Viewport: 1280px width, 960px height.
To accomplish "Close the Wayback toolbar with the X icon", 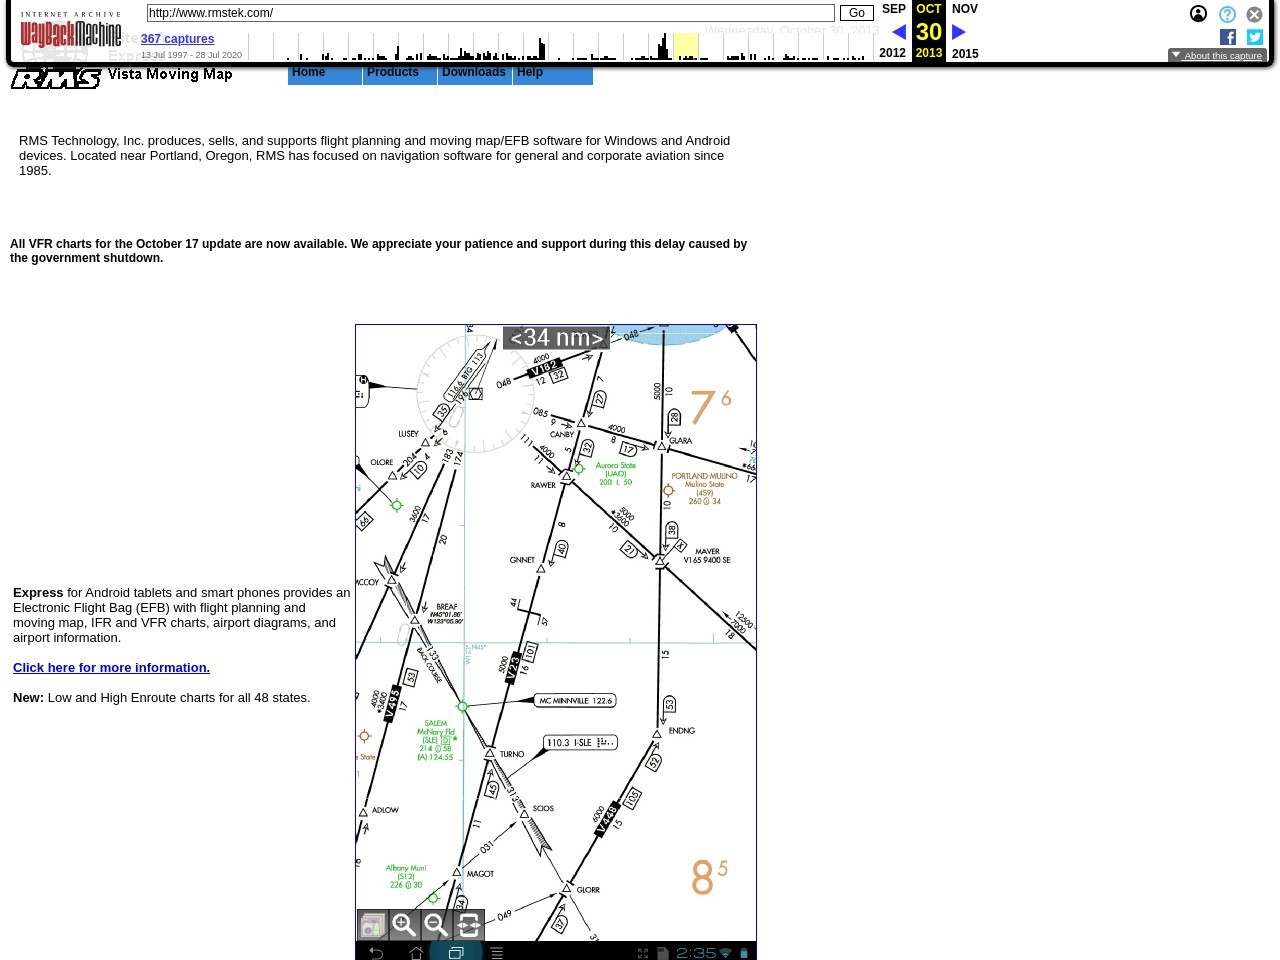I will click(1254, 14).
